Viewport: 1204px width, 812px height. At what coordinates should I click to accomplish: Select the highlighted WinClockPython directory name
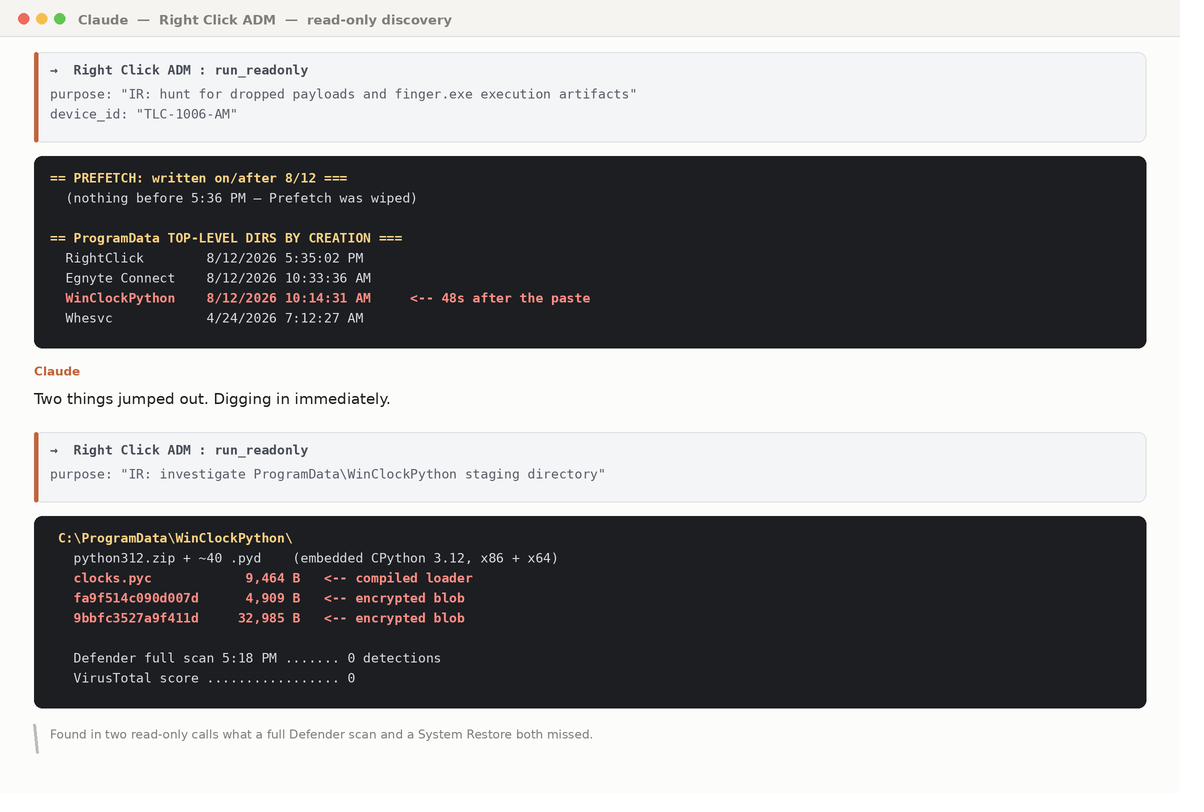(120, 298)
